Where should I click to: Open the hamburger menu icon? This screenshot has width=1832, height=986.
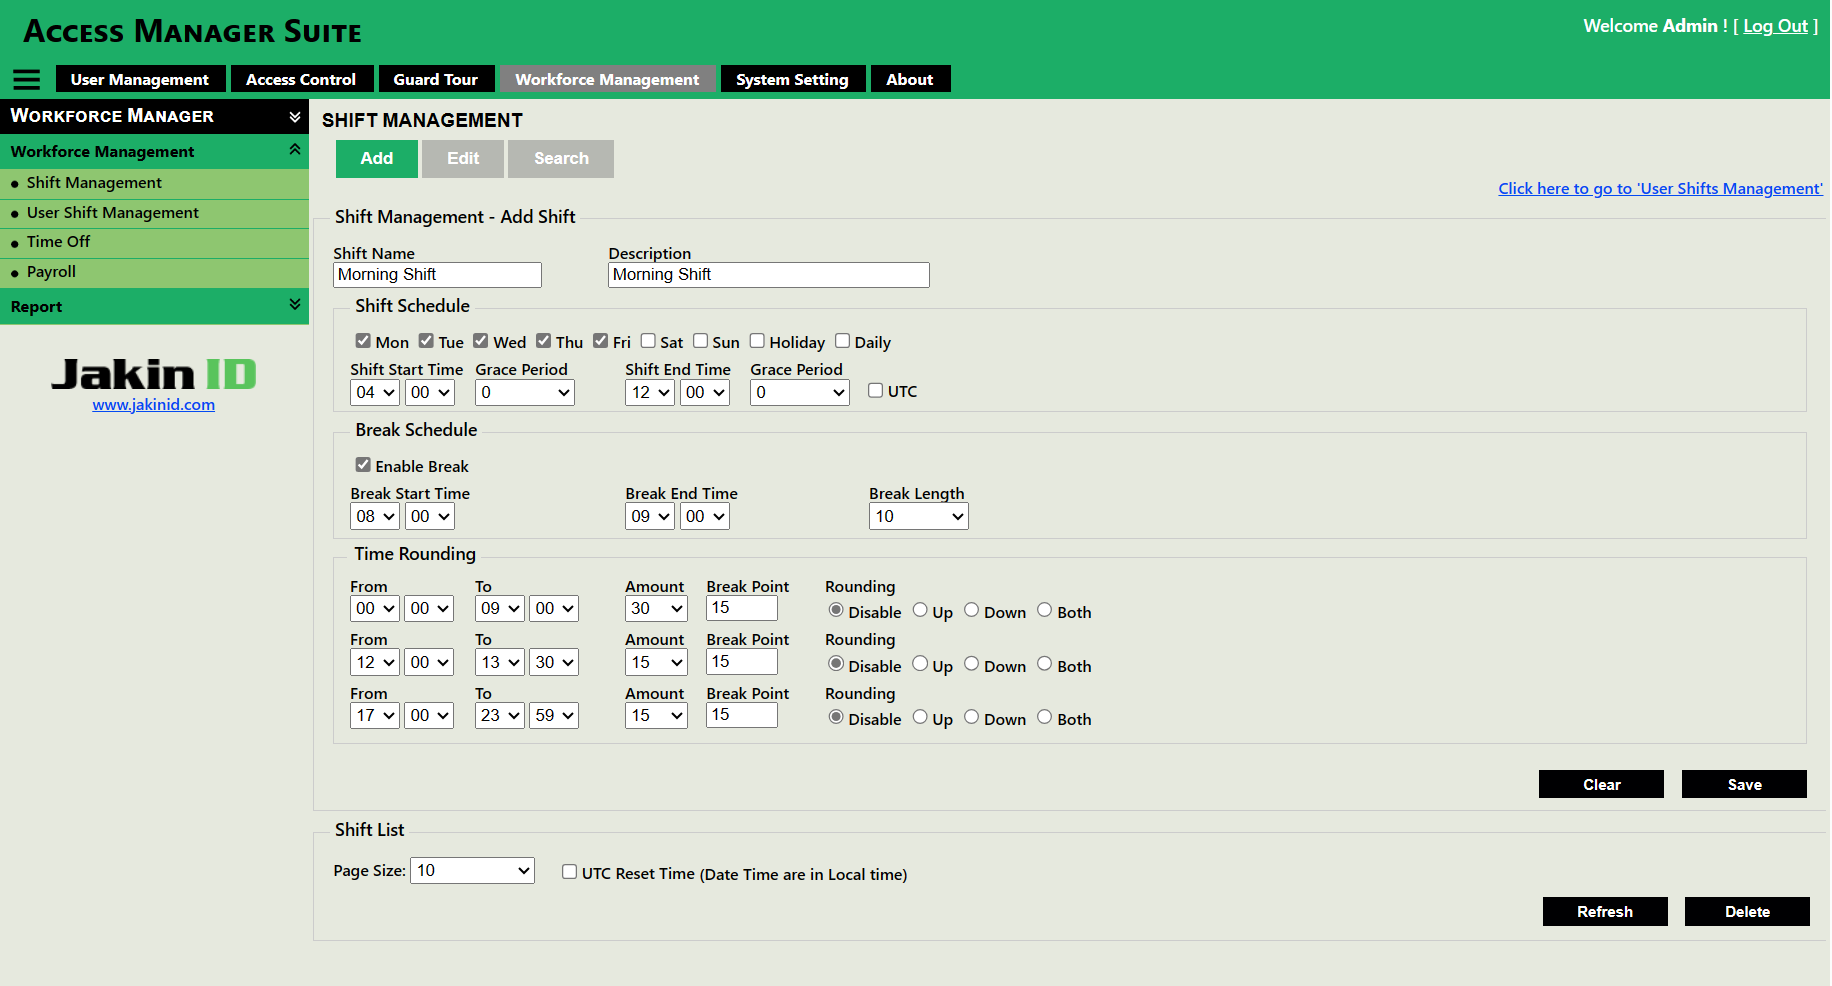point(27,80)
